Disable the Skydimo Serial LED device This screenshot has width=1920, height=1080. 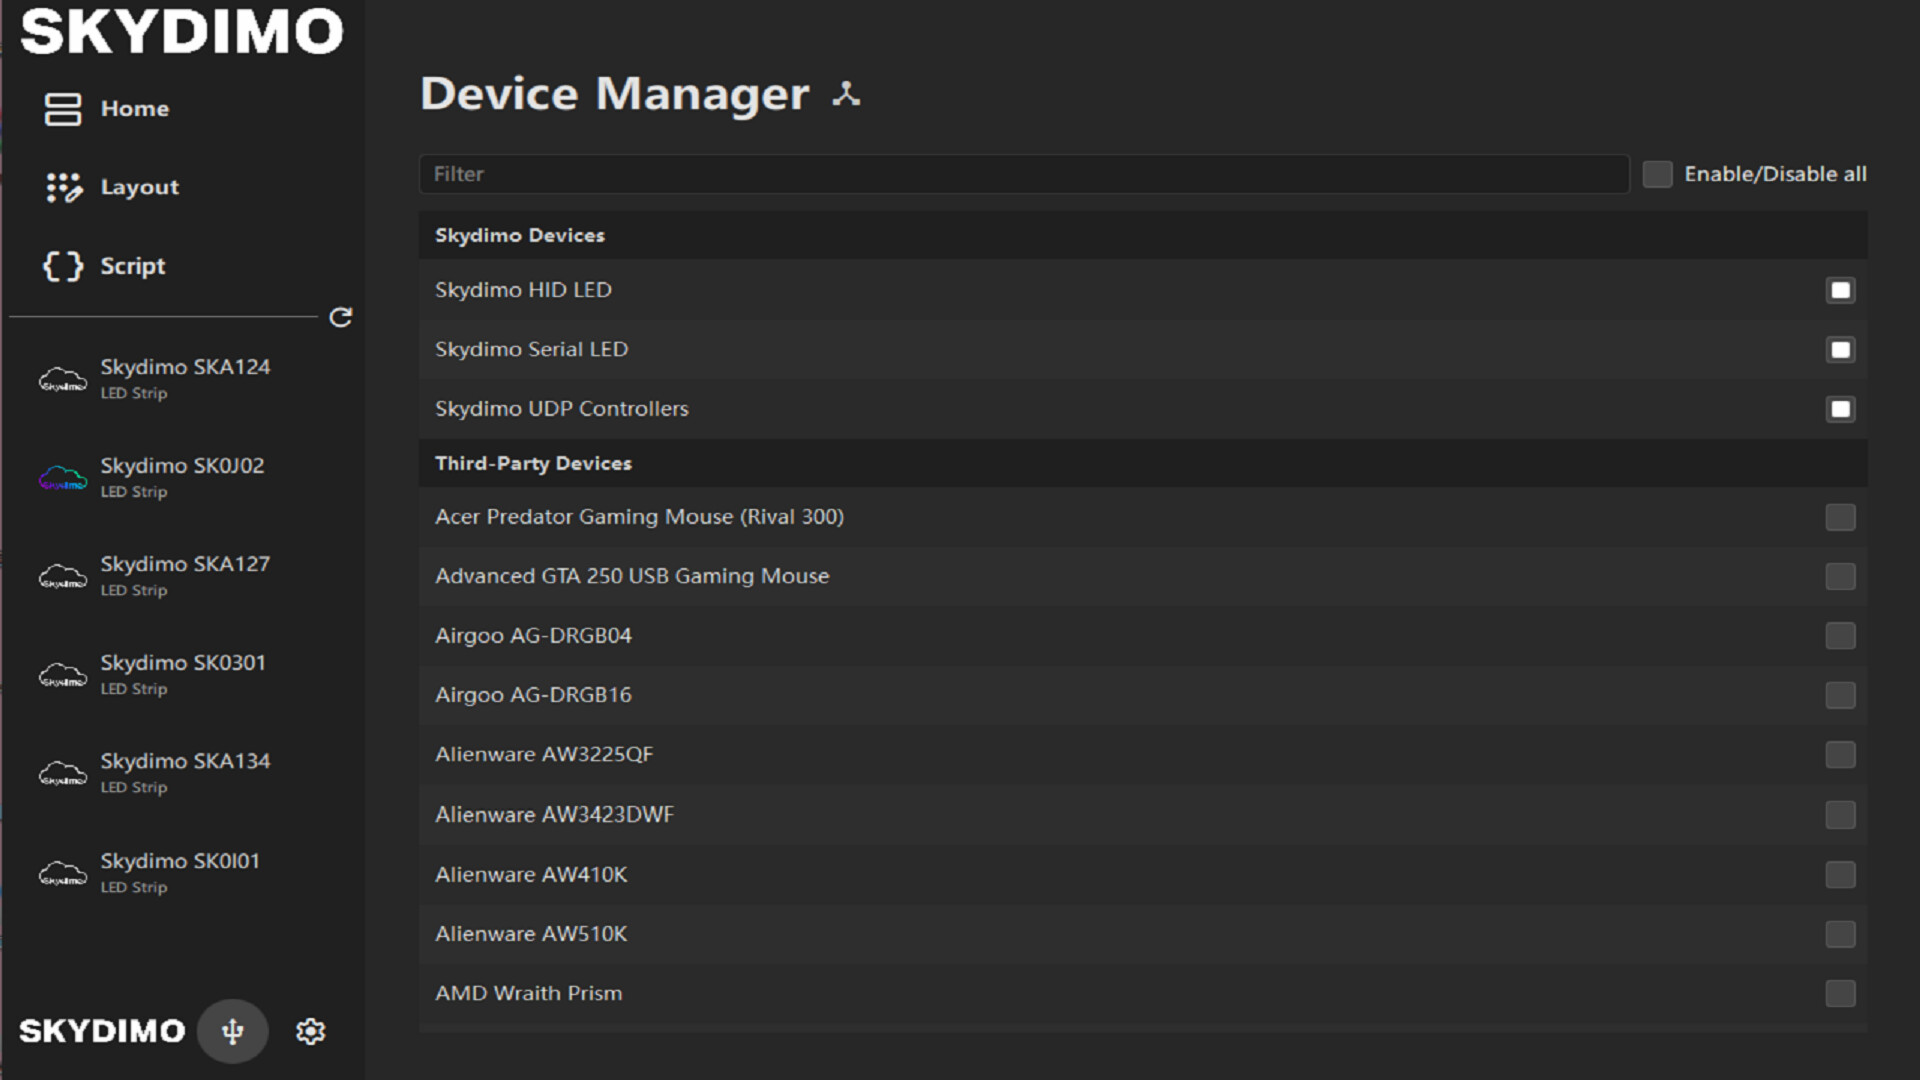(1840, 349)
